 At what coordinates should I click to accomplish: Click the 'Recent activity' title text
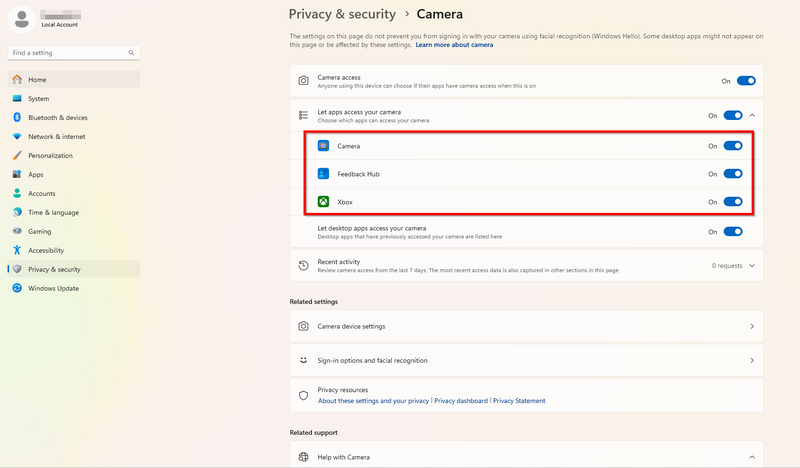pyautogui.click(x=339, y=261)
